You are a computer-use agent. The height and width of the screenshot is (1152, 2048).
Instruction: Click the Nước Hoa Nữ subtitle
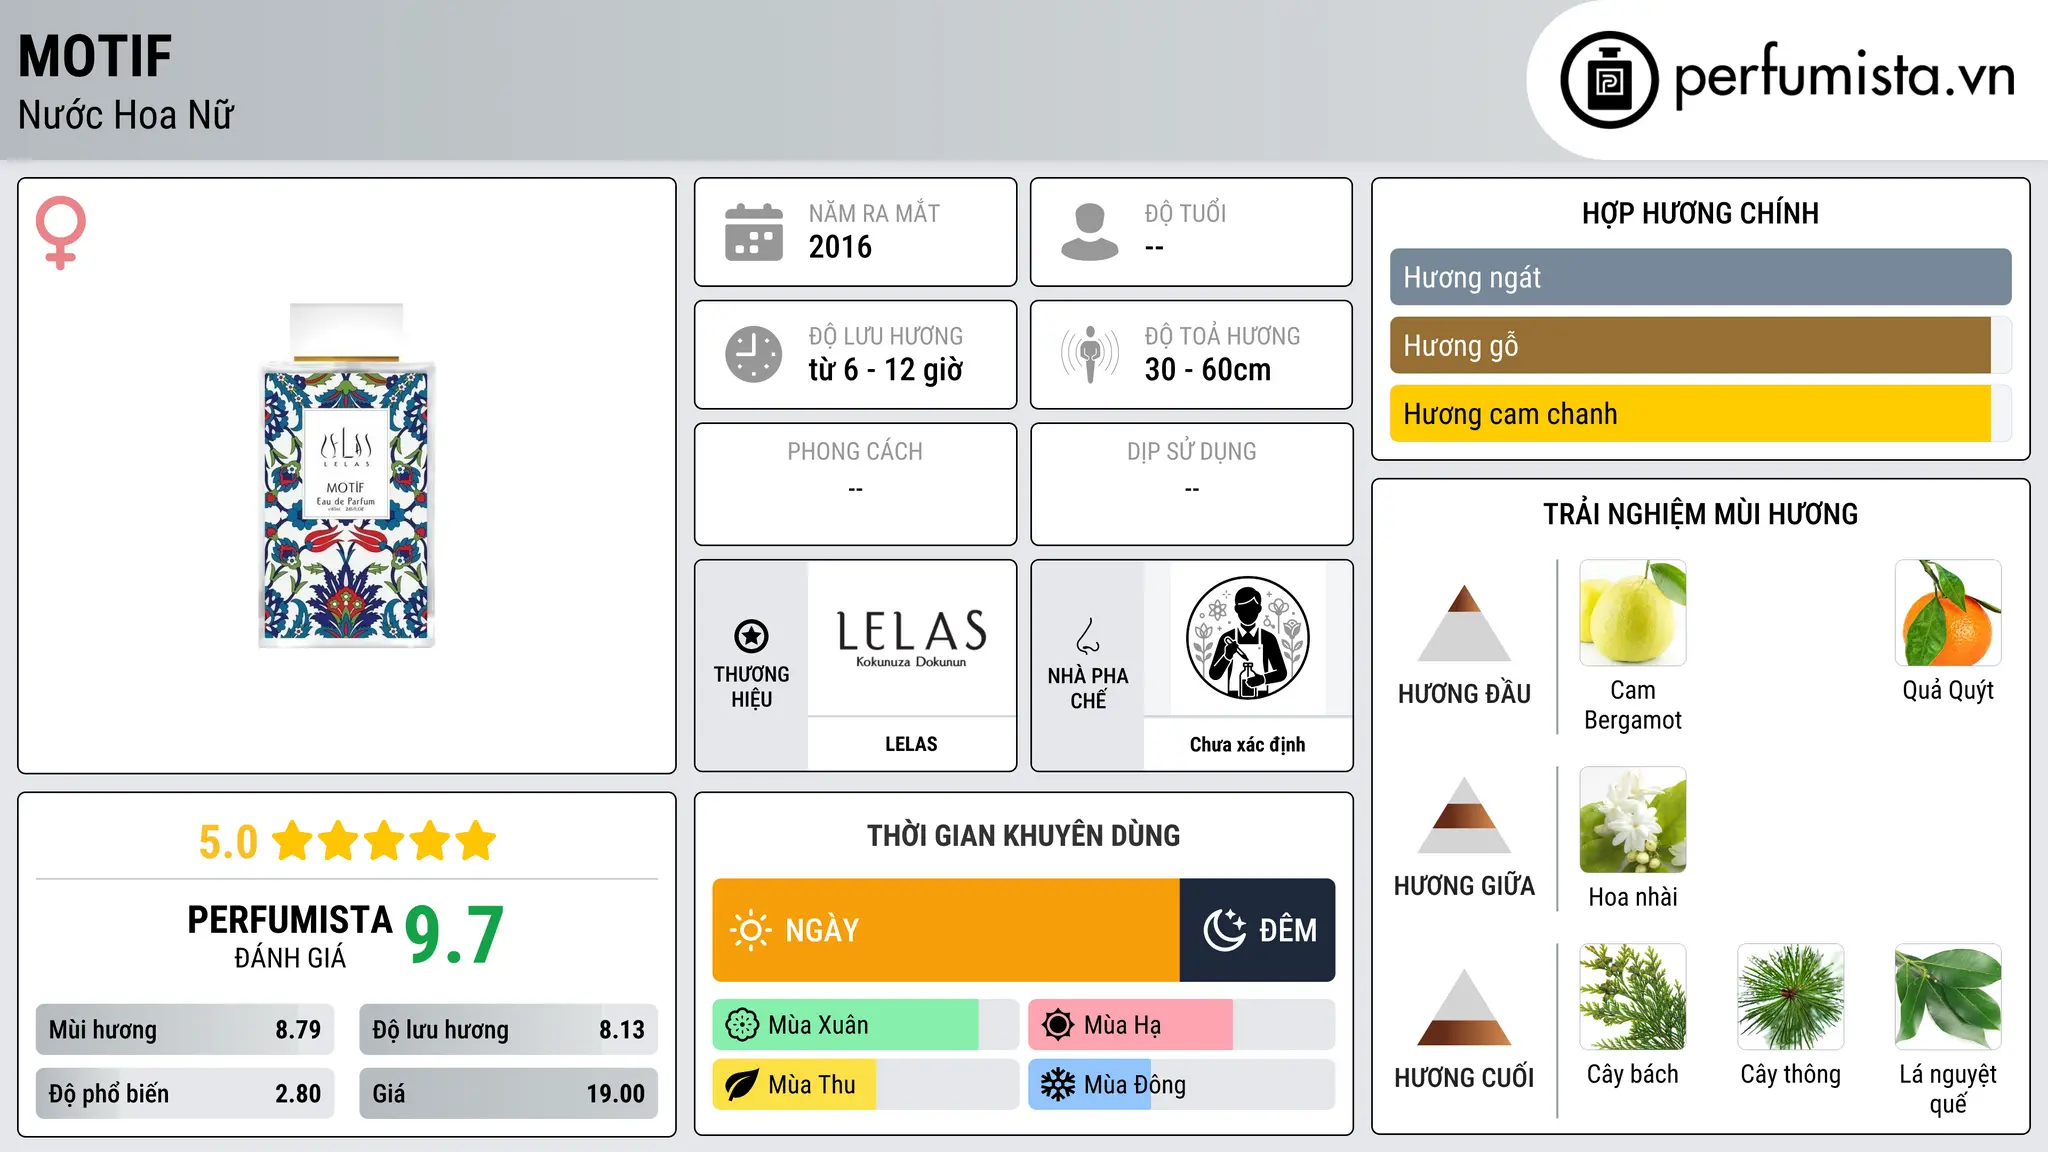coord(126,115)
